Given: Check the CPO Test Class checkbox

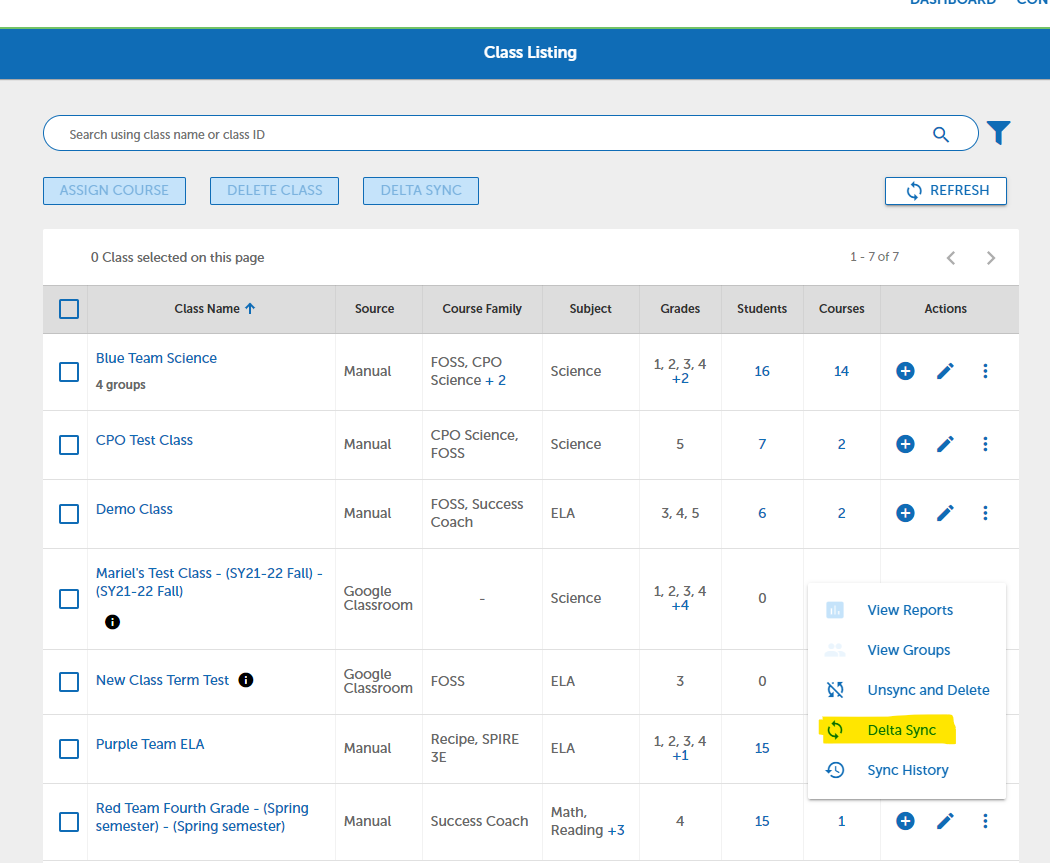Looking at the screenshot, I should (x=69, y=445).
